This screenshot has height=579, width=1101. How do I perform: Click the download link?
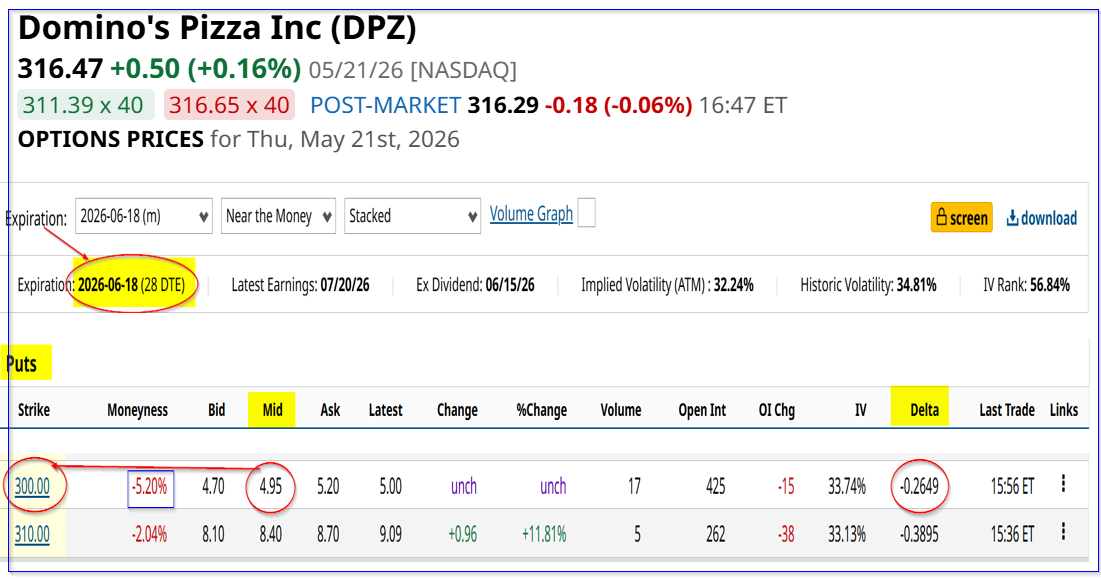point(1041,218)
